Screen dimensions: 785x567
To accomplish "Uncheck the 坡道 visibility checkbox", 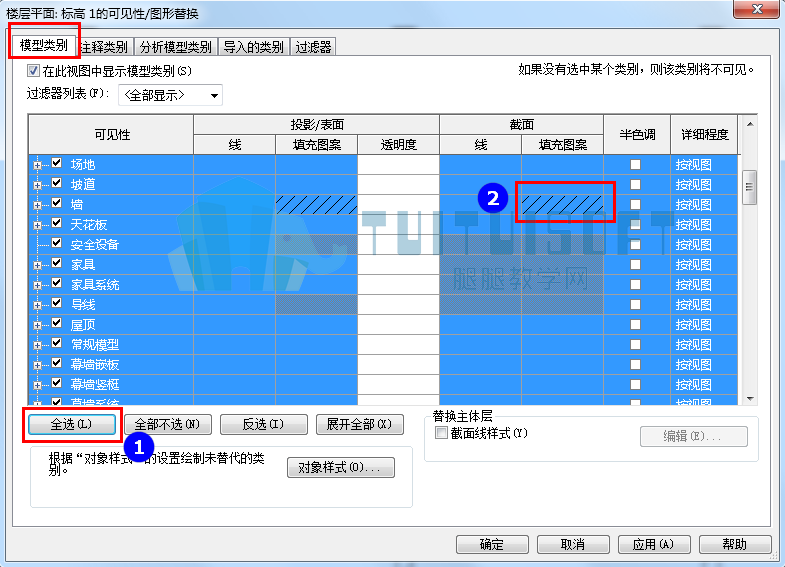I will point(57,183).
